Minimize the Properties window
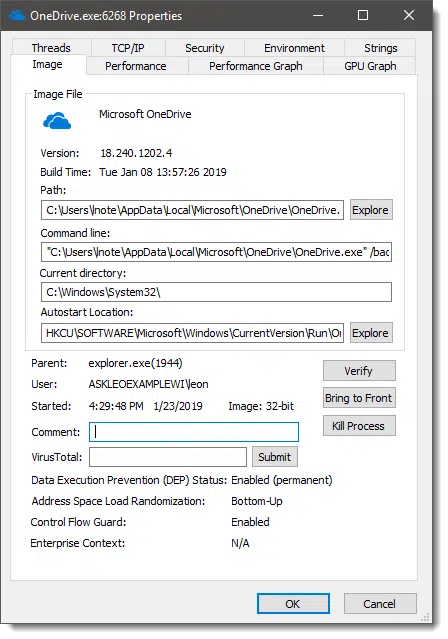Screen dimensions: 448x639 point(318,15)
